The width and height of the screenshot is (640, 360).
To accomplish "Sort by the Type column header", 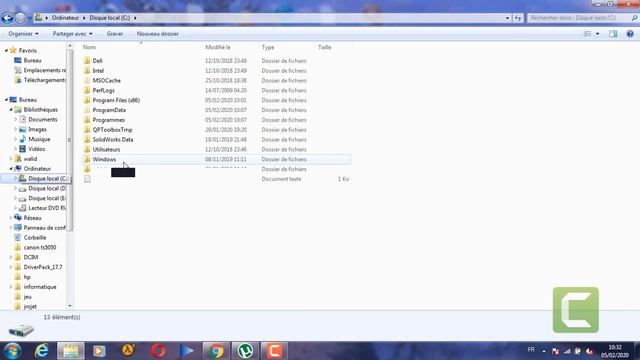I will (268, 47).
